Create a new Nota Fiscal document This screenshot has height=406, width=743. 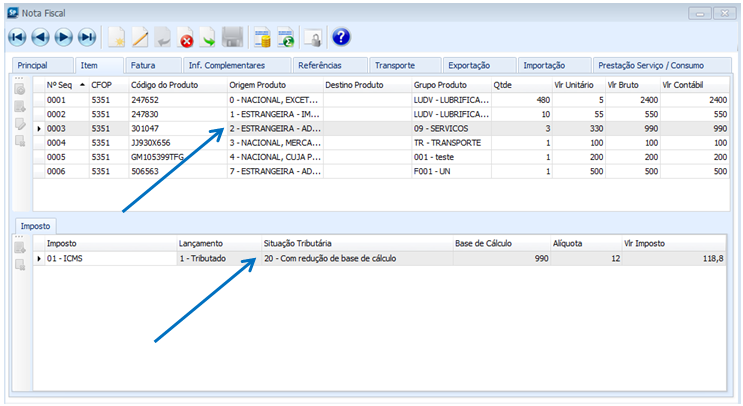coord(117,38)
